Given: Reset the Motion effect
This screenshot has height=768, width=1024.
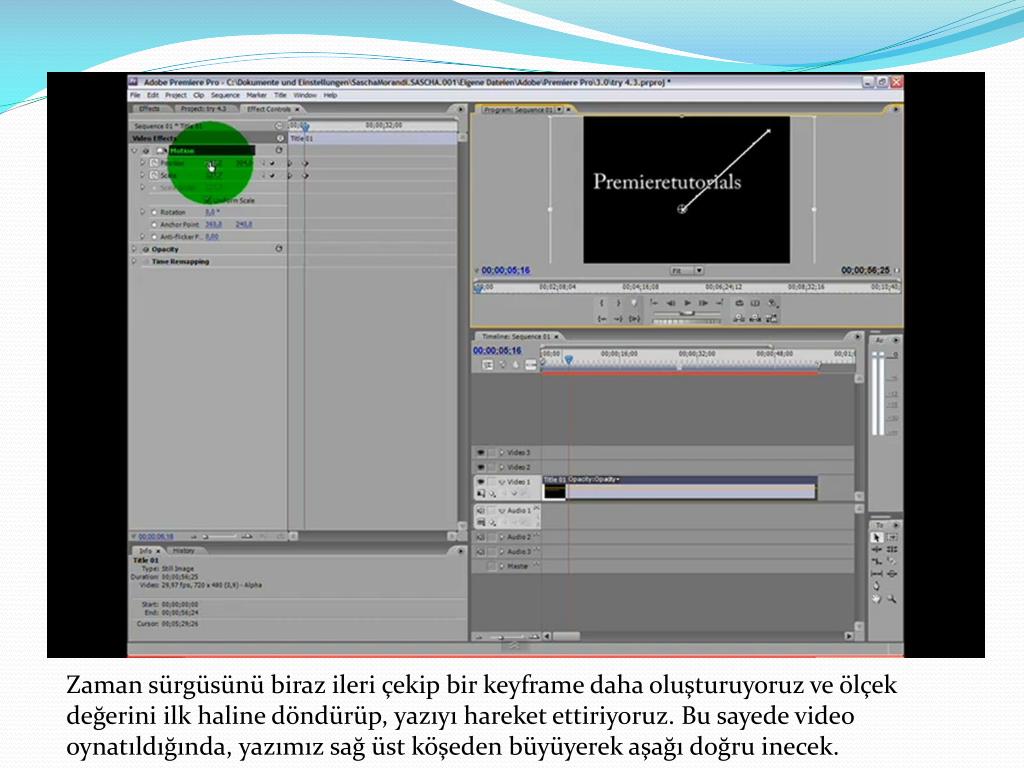Looking at the screenshot, I should 280,150.
